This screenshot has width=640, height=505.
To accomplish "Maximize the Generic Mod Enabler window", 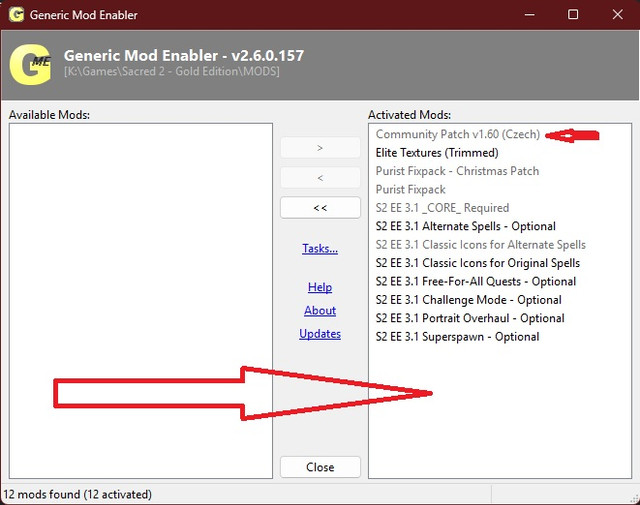I will pyautogui.click(x=573, y=15).
